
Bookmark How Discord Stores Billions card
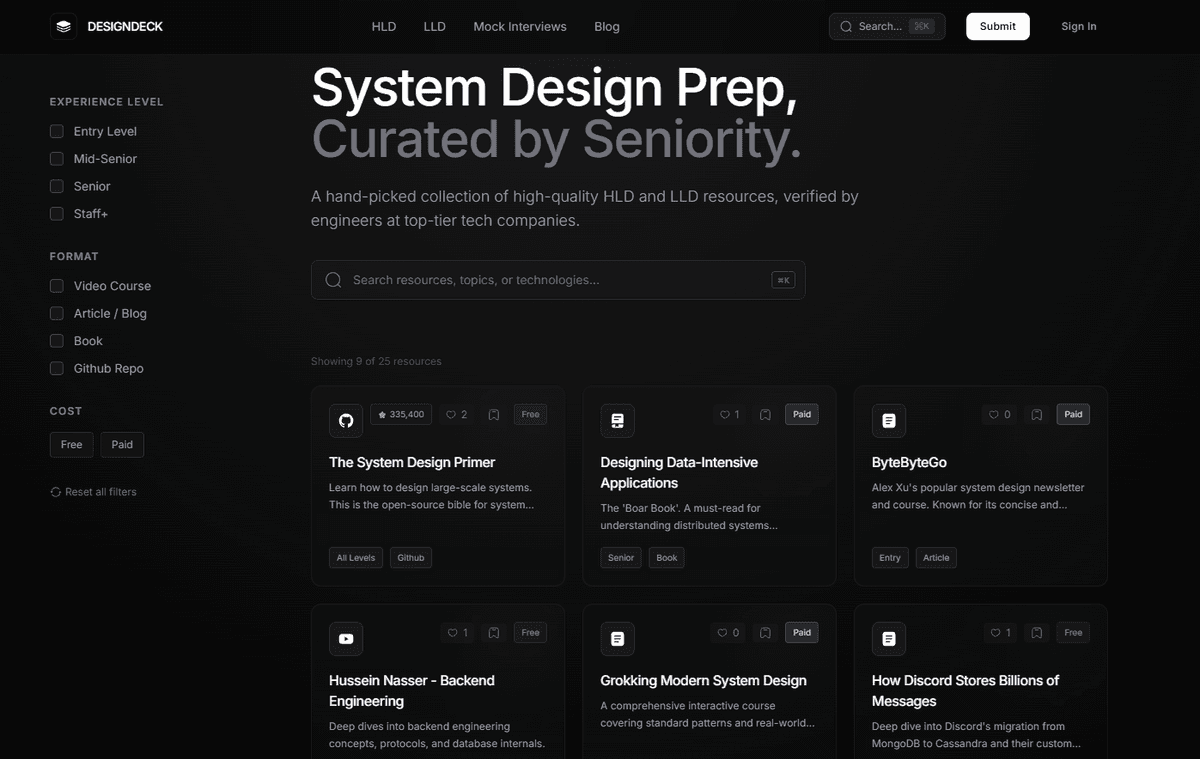pyautogui.click(x=1037, y=632)
